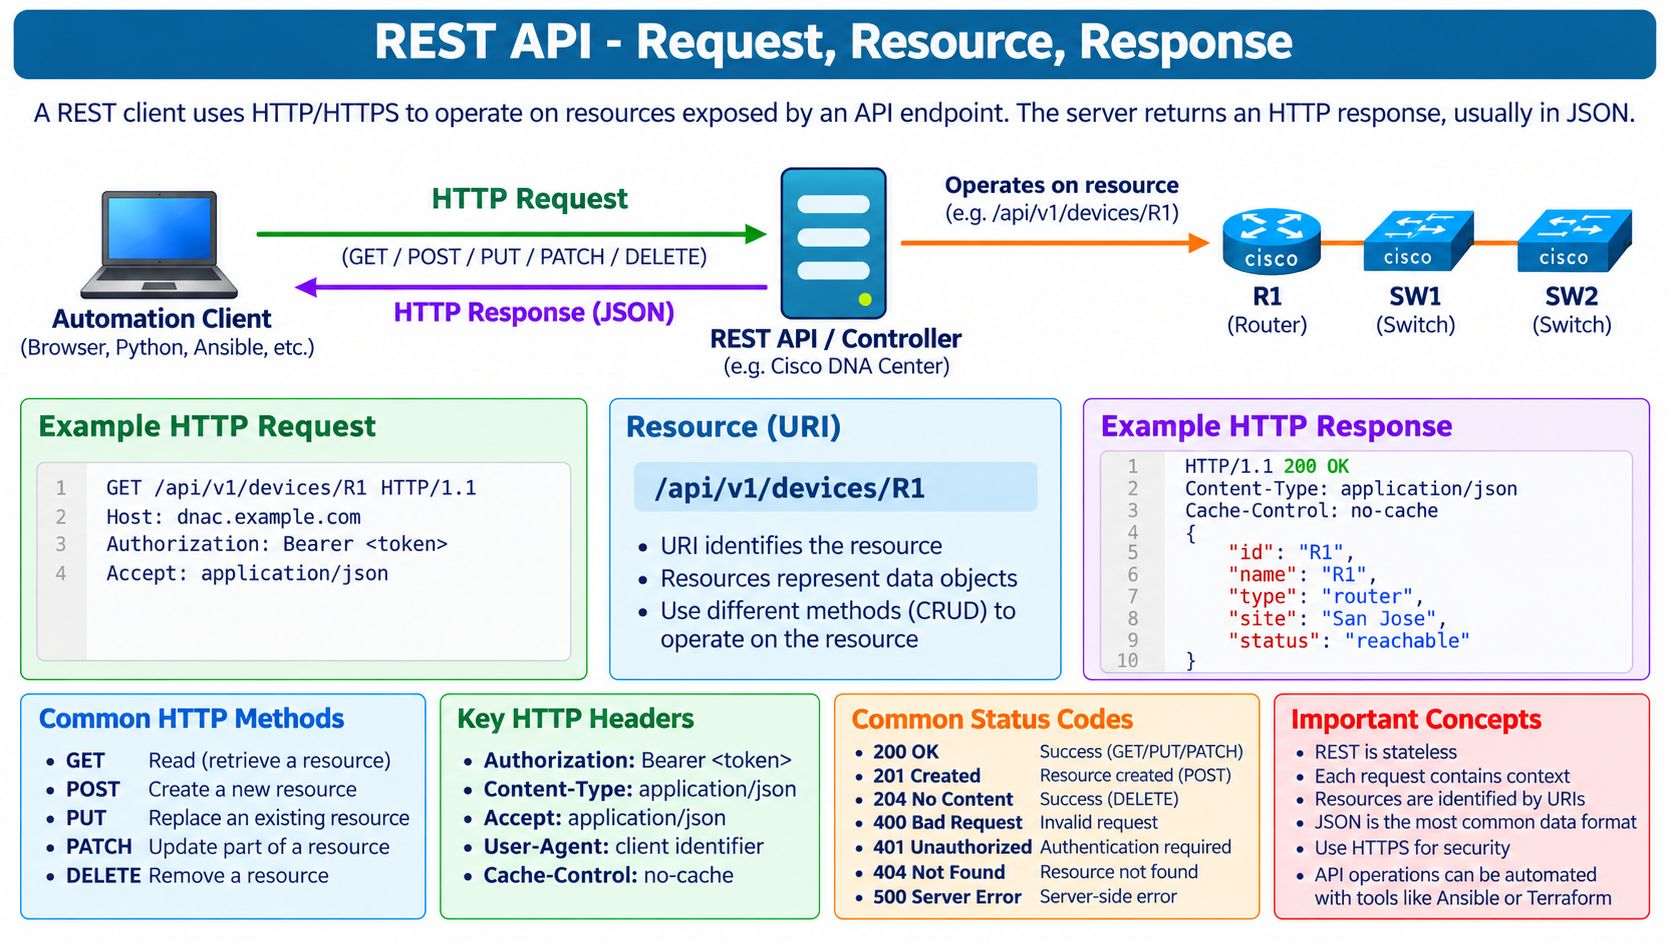Click 'Operates on resource' label
The image size is (1670, 942).
[x=1061, y=186]
